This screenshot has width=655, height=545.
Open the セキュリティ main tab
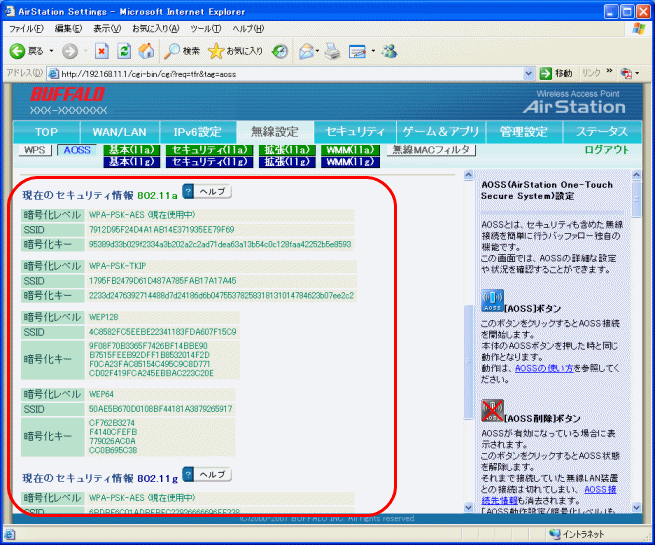(x=355, y=132)
